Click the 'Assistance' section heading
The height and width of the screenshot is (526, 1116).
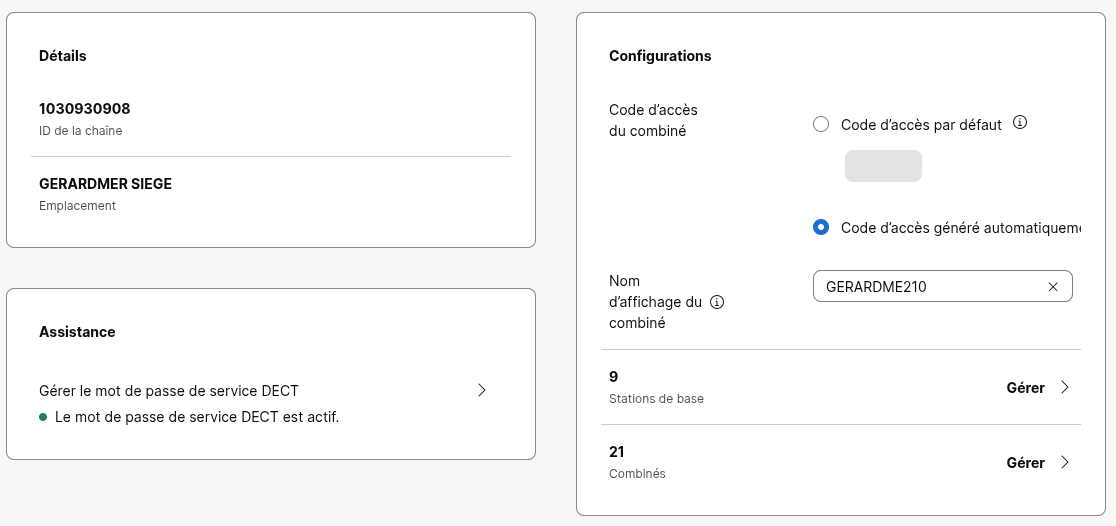pyautogui.click(x=77, y=332)
